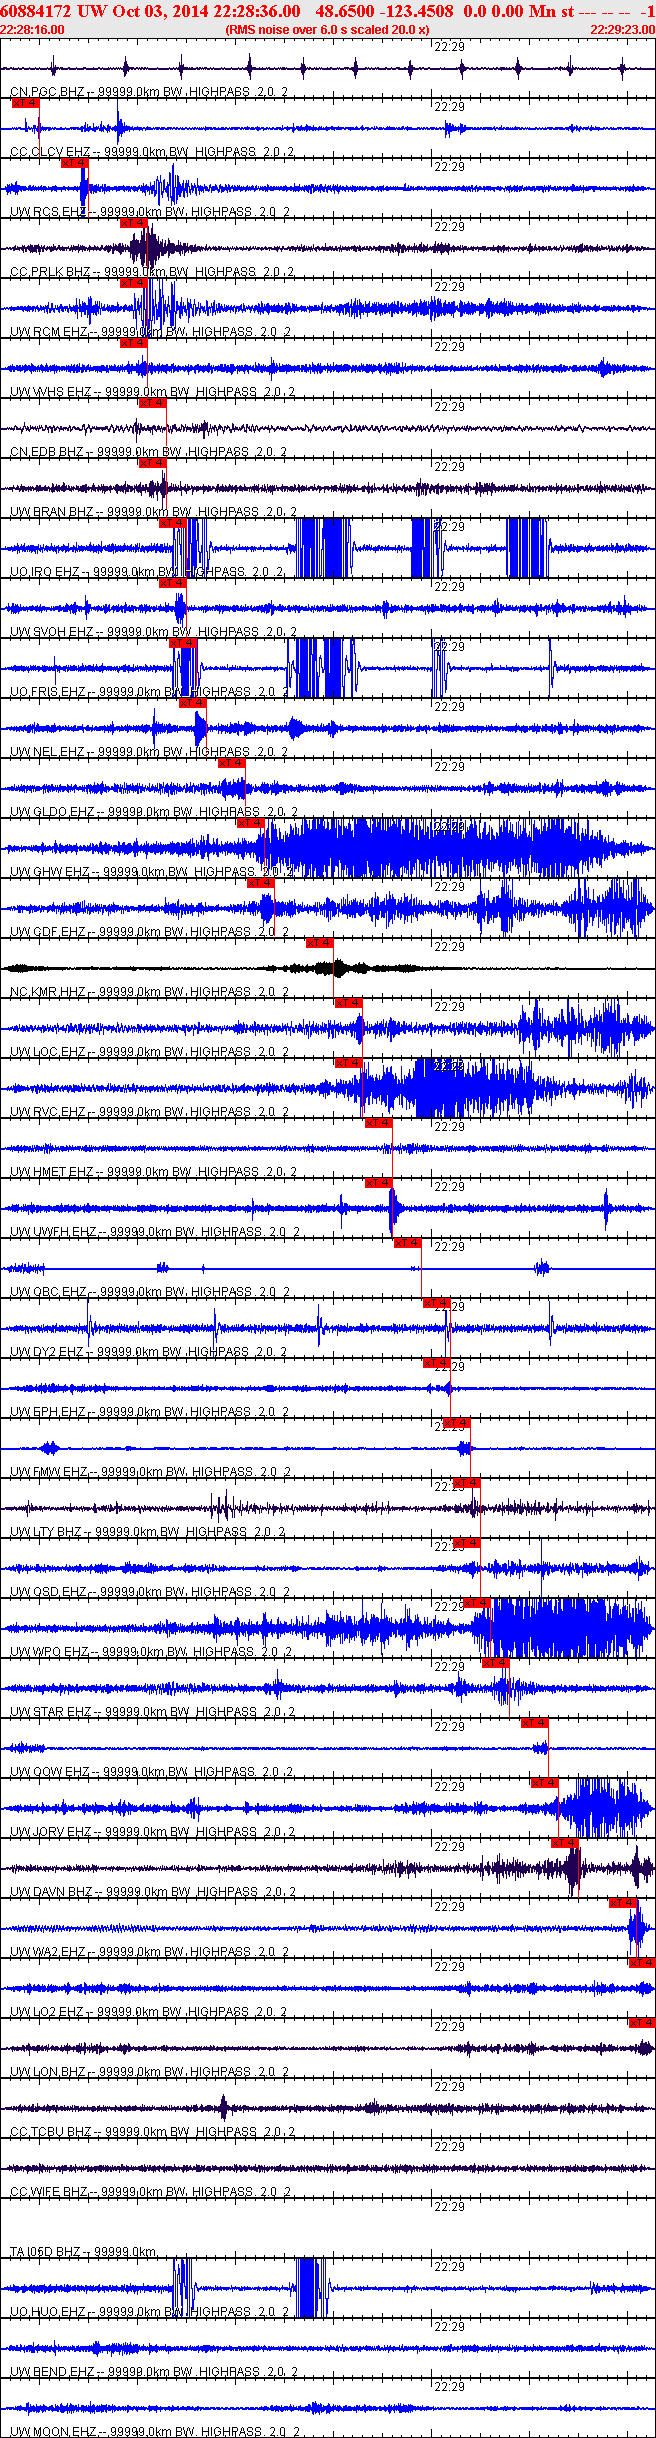Select the red pick marker on UW.WPO trace
Viewport: 656px width, 2438px height.
click(476, 1602)
